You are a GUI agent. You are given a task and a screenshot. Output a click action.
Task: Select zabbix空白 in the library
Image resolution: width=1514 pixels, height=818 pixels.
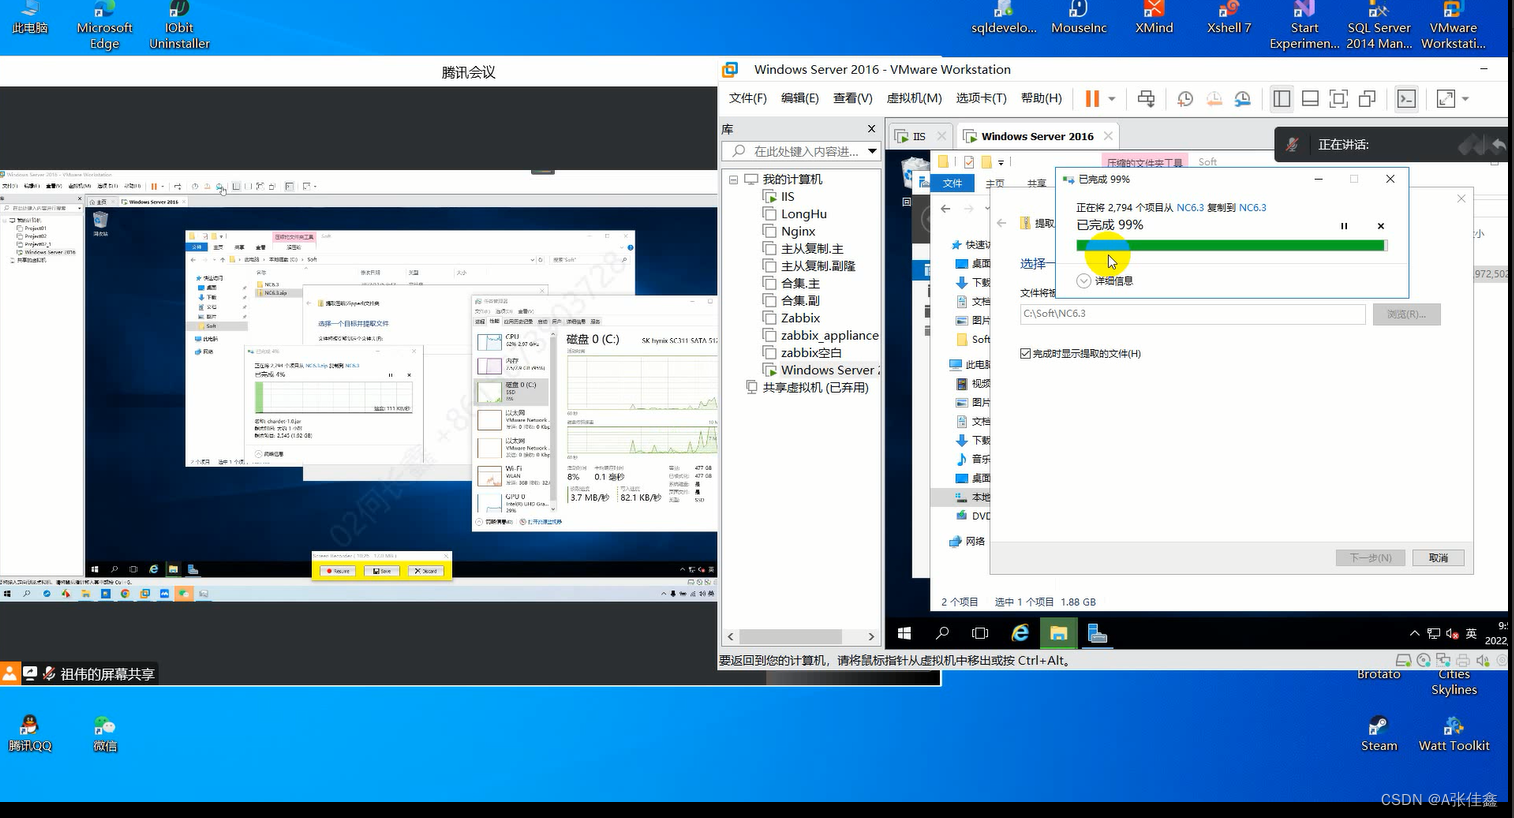point(811,352)
